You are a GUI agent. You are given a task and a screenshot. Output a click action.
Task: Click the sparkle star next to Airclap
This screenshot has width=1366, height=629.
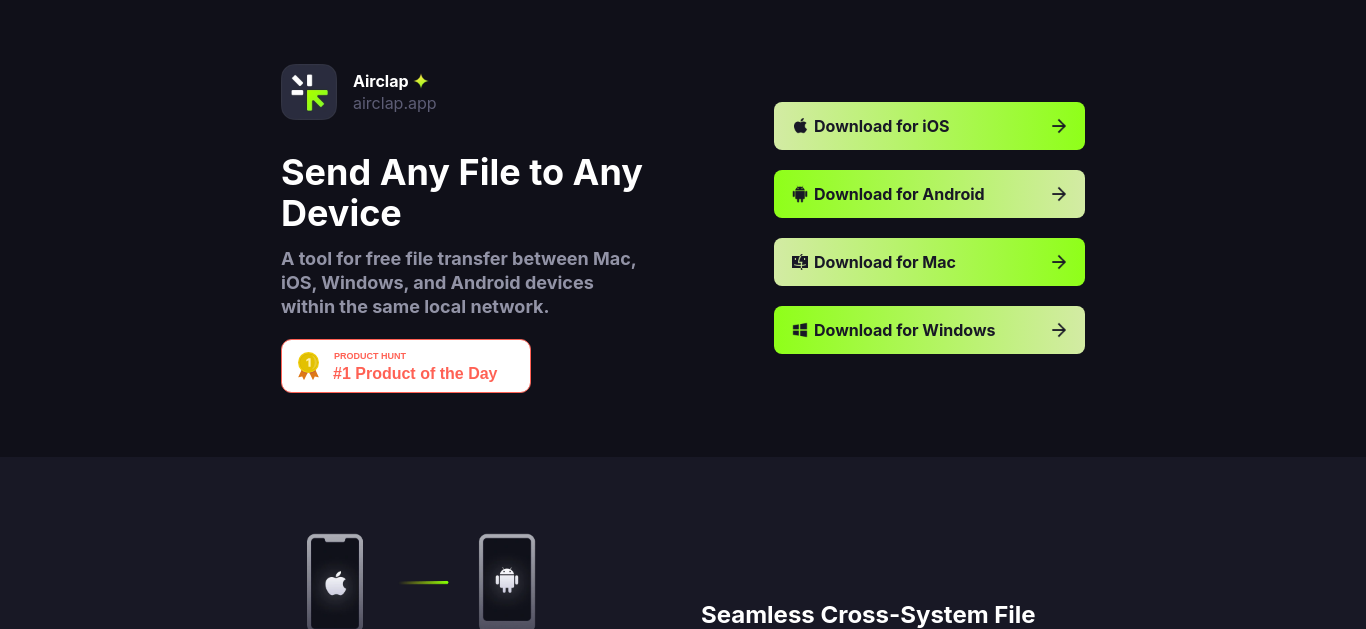pyautogui.click(x=421, y=81)
